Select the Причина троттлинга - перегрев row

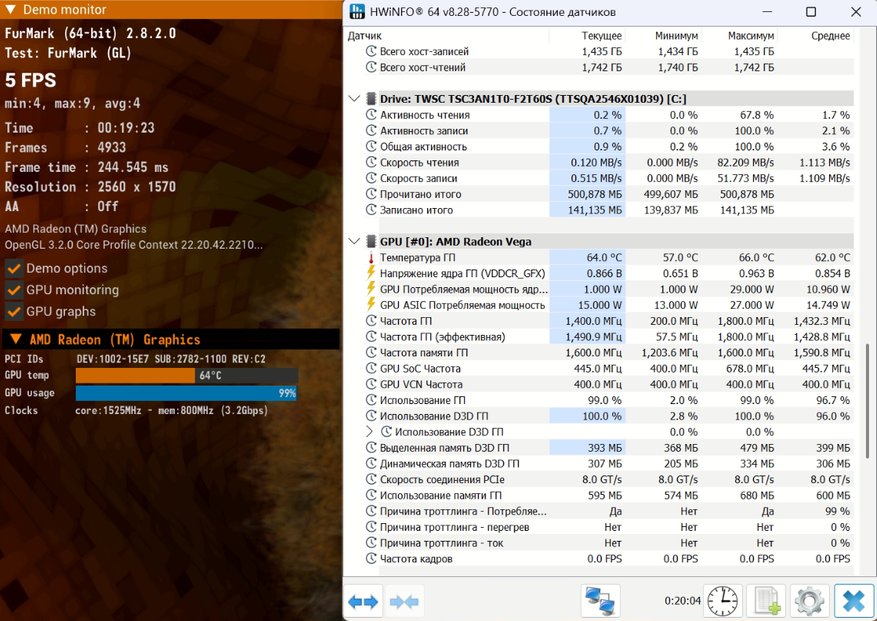click(608, 527)
